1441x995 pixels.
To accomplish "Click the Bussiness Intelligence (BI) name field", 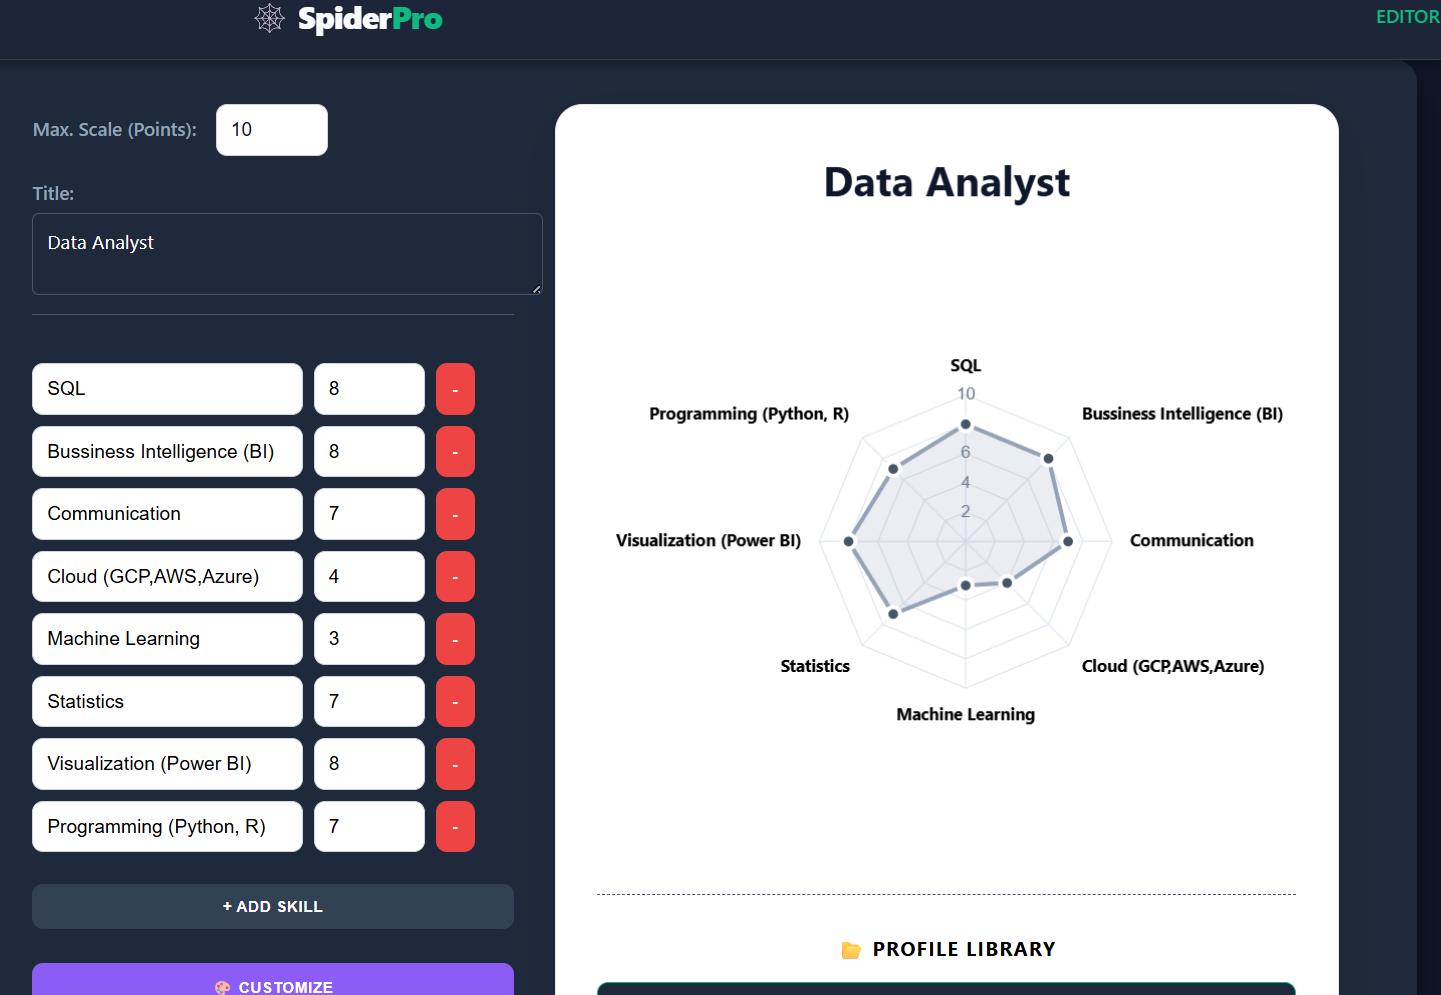I will coord(167,451).
